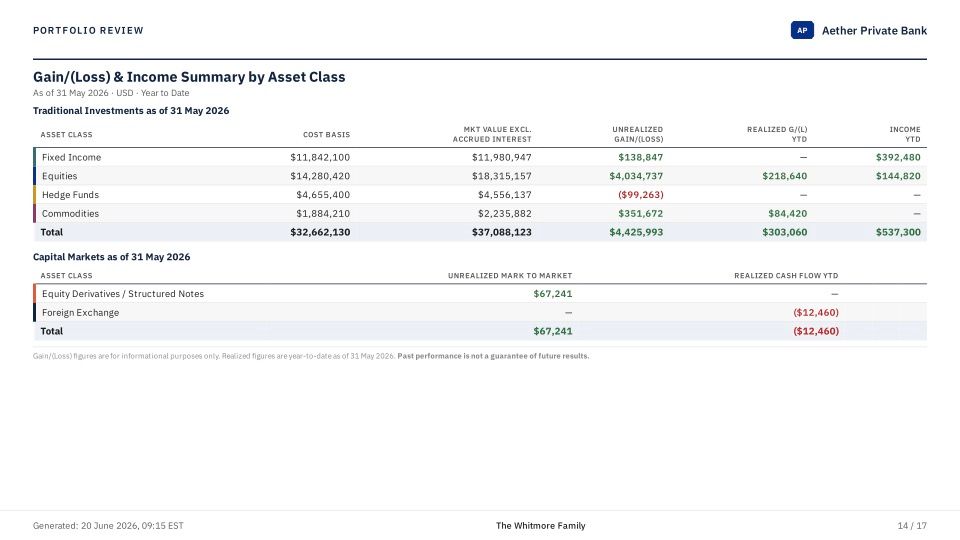Click the Portfolio Review header text
This screenshot has width=960, height=540.
[88, 31]
